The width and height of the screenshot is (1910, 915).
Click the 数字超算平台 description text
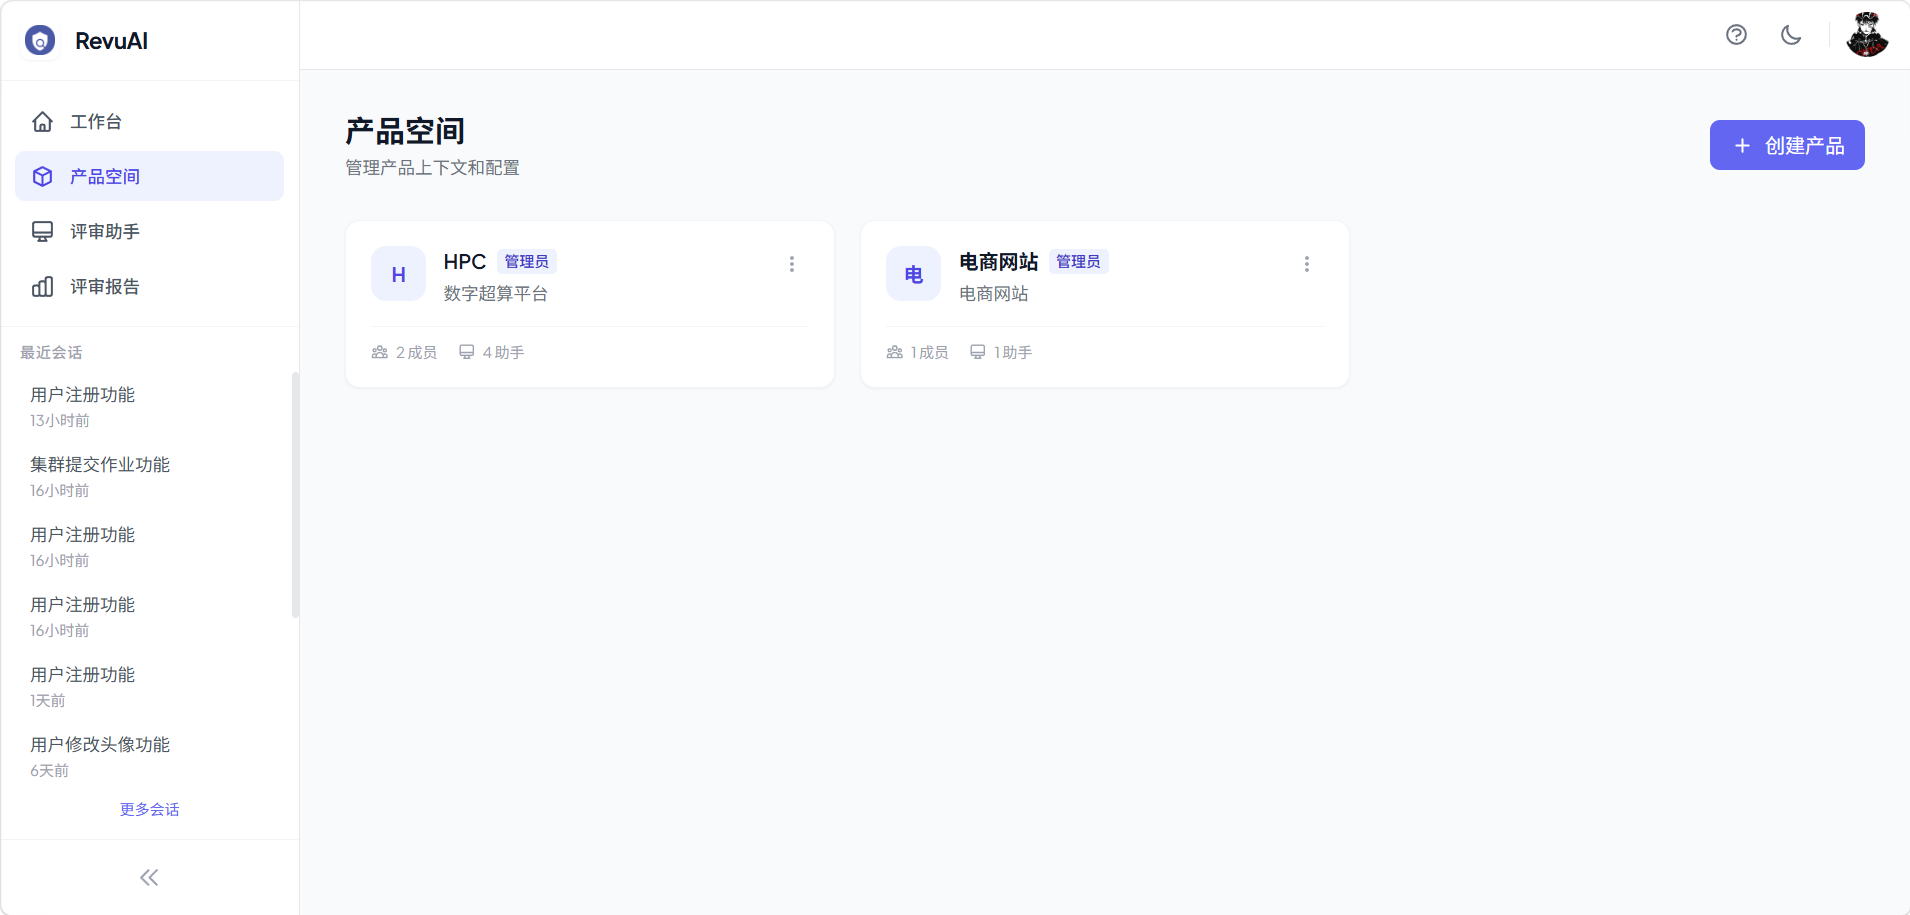click(496, 293)
